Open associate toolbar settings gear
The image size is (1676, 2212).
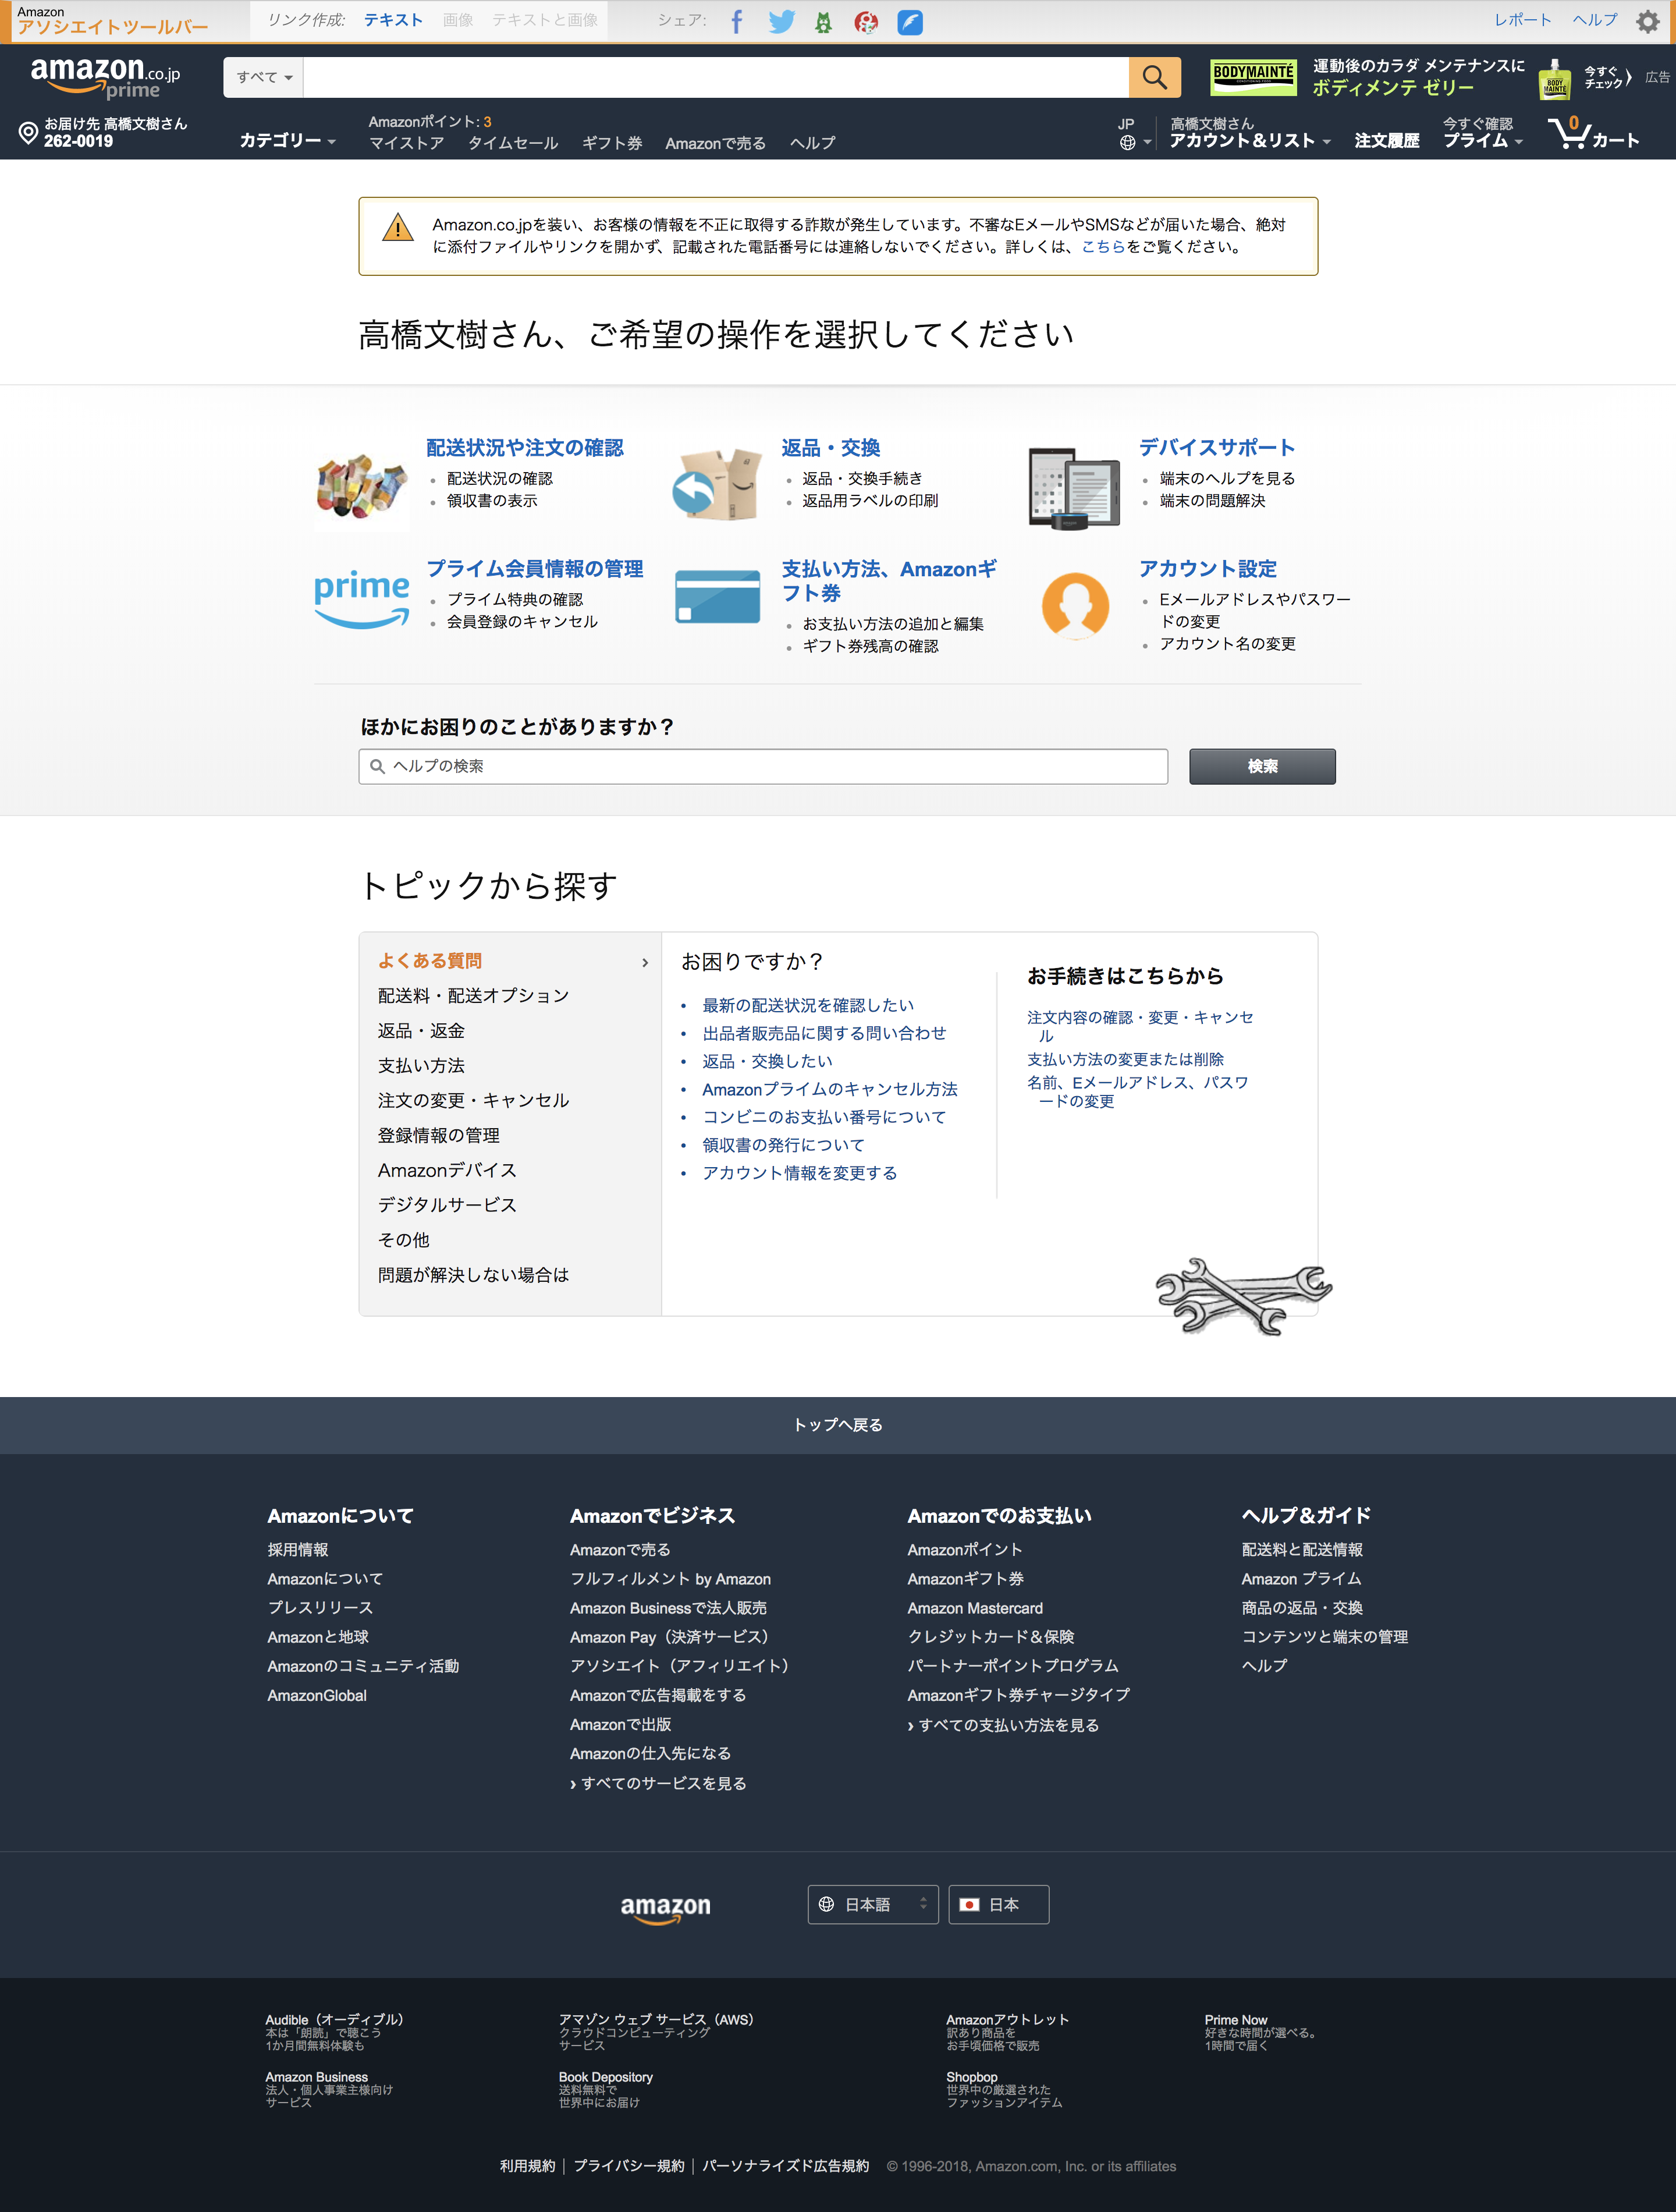pos(1647,21)
